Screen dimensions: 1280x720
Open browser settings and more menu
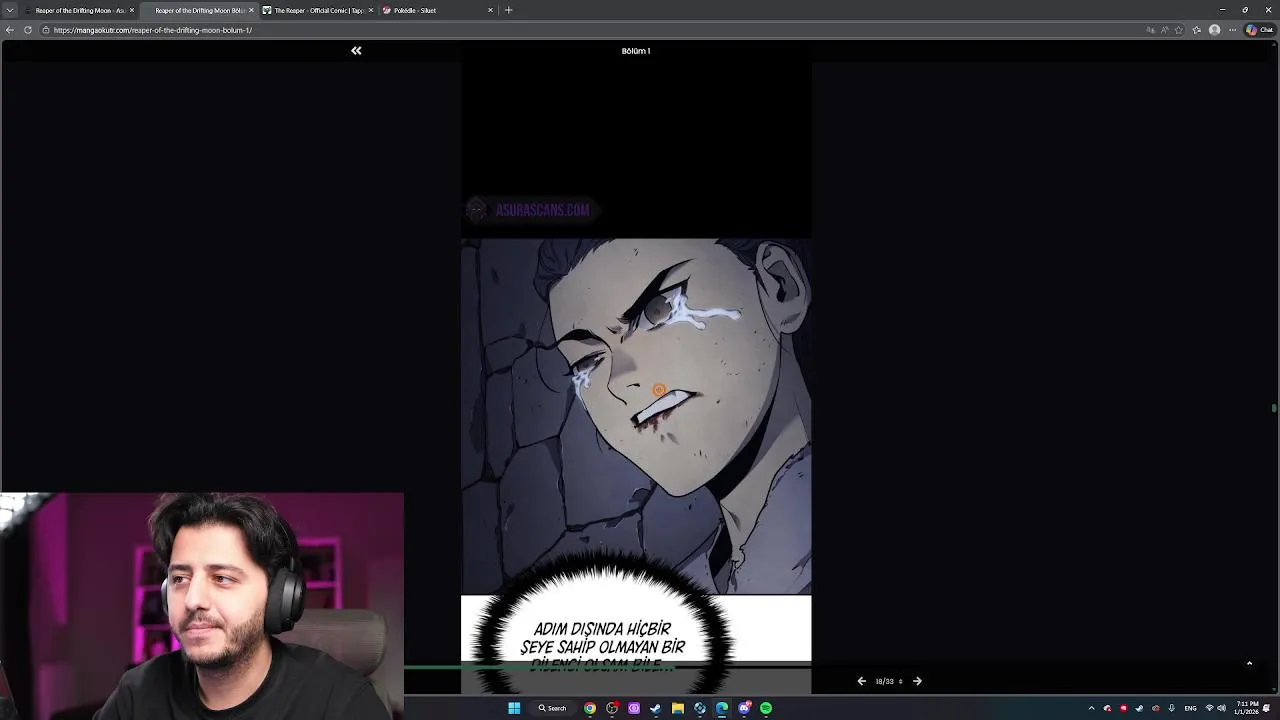[x=1232, y=30]
